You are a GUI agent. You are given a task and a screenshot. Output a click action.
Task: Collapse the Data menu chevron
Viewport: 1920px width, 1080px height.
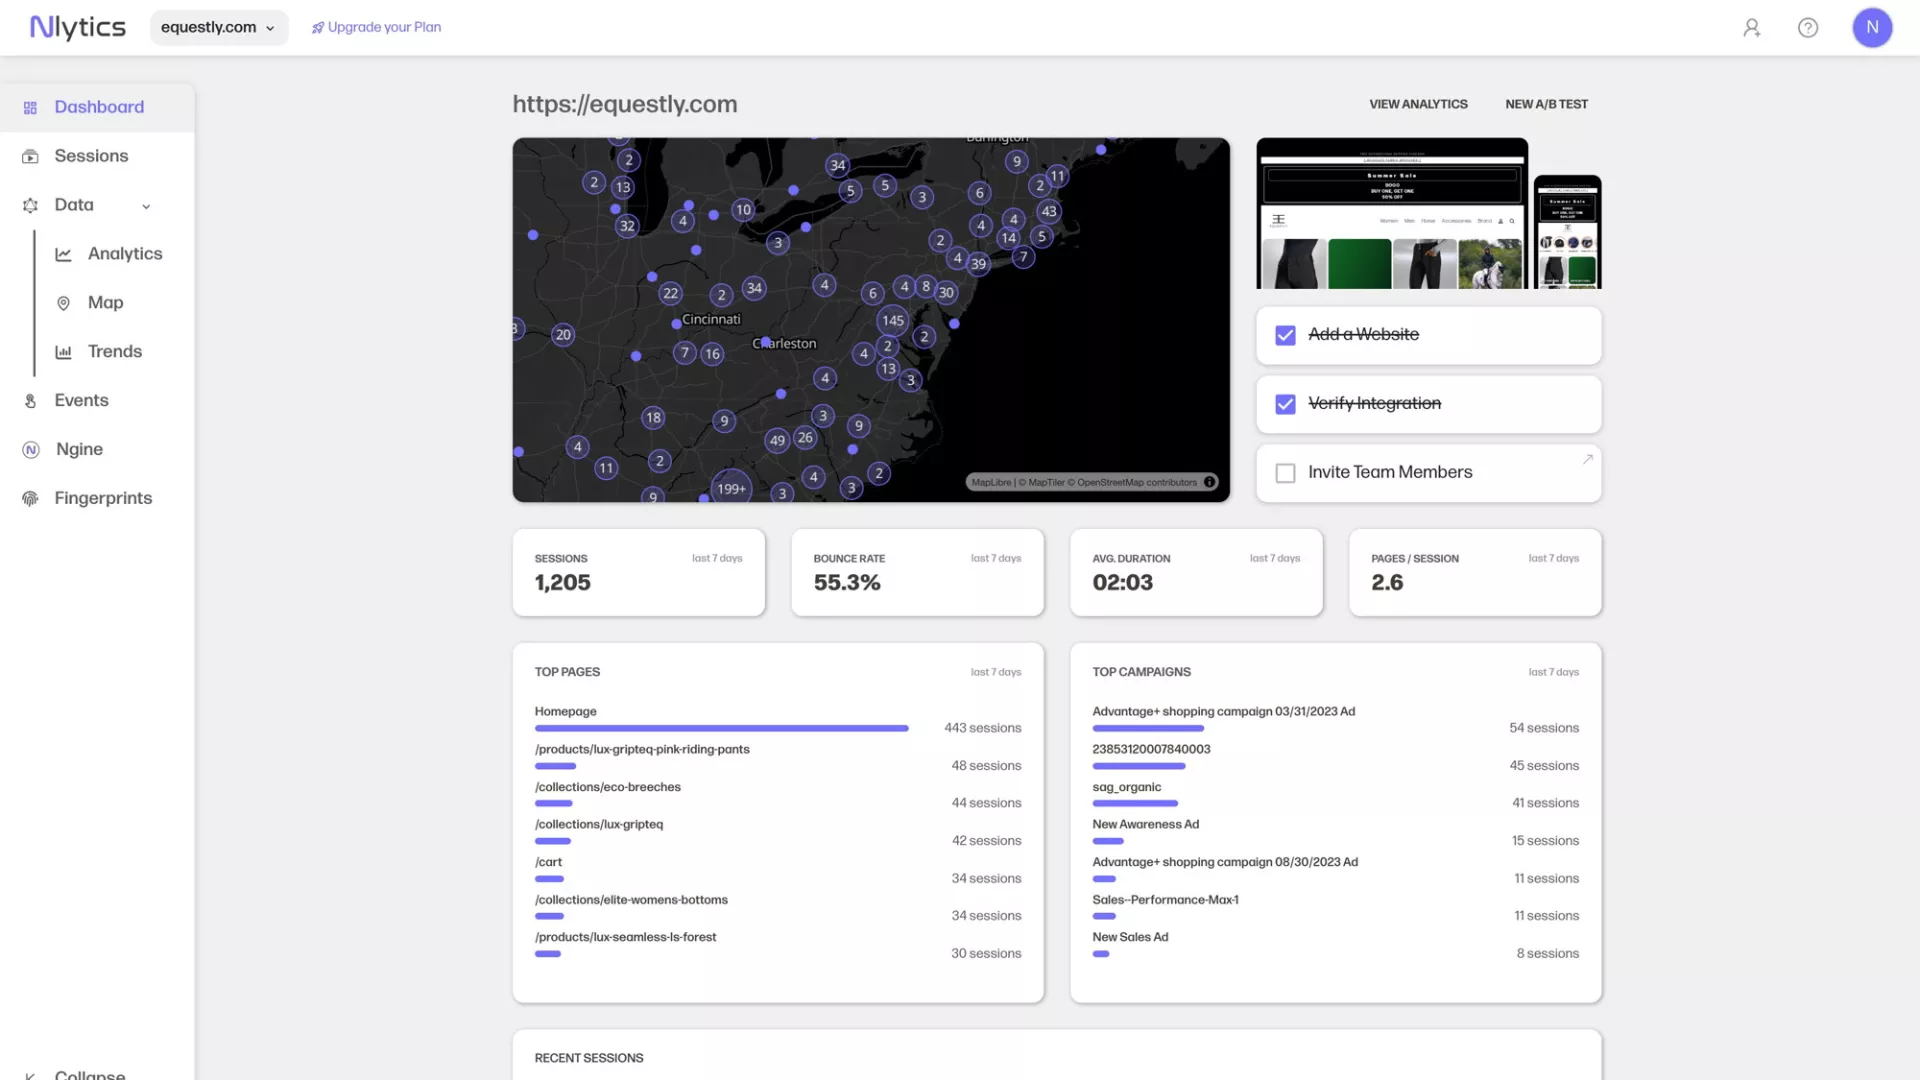(146, 206)
